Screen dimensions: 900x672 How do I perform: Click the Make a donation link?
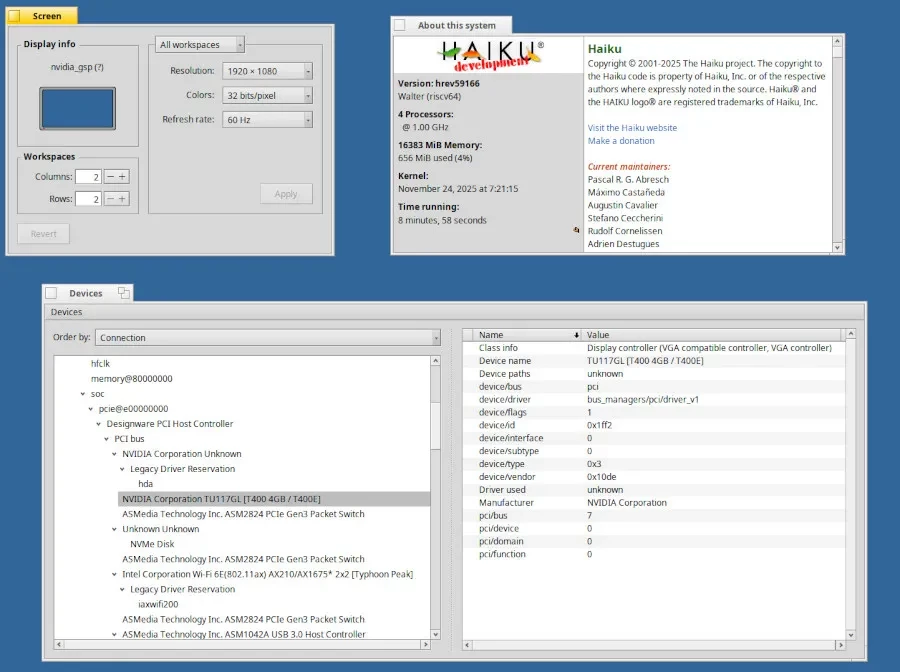tap(621, 141)
